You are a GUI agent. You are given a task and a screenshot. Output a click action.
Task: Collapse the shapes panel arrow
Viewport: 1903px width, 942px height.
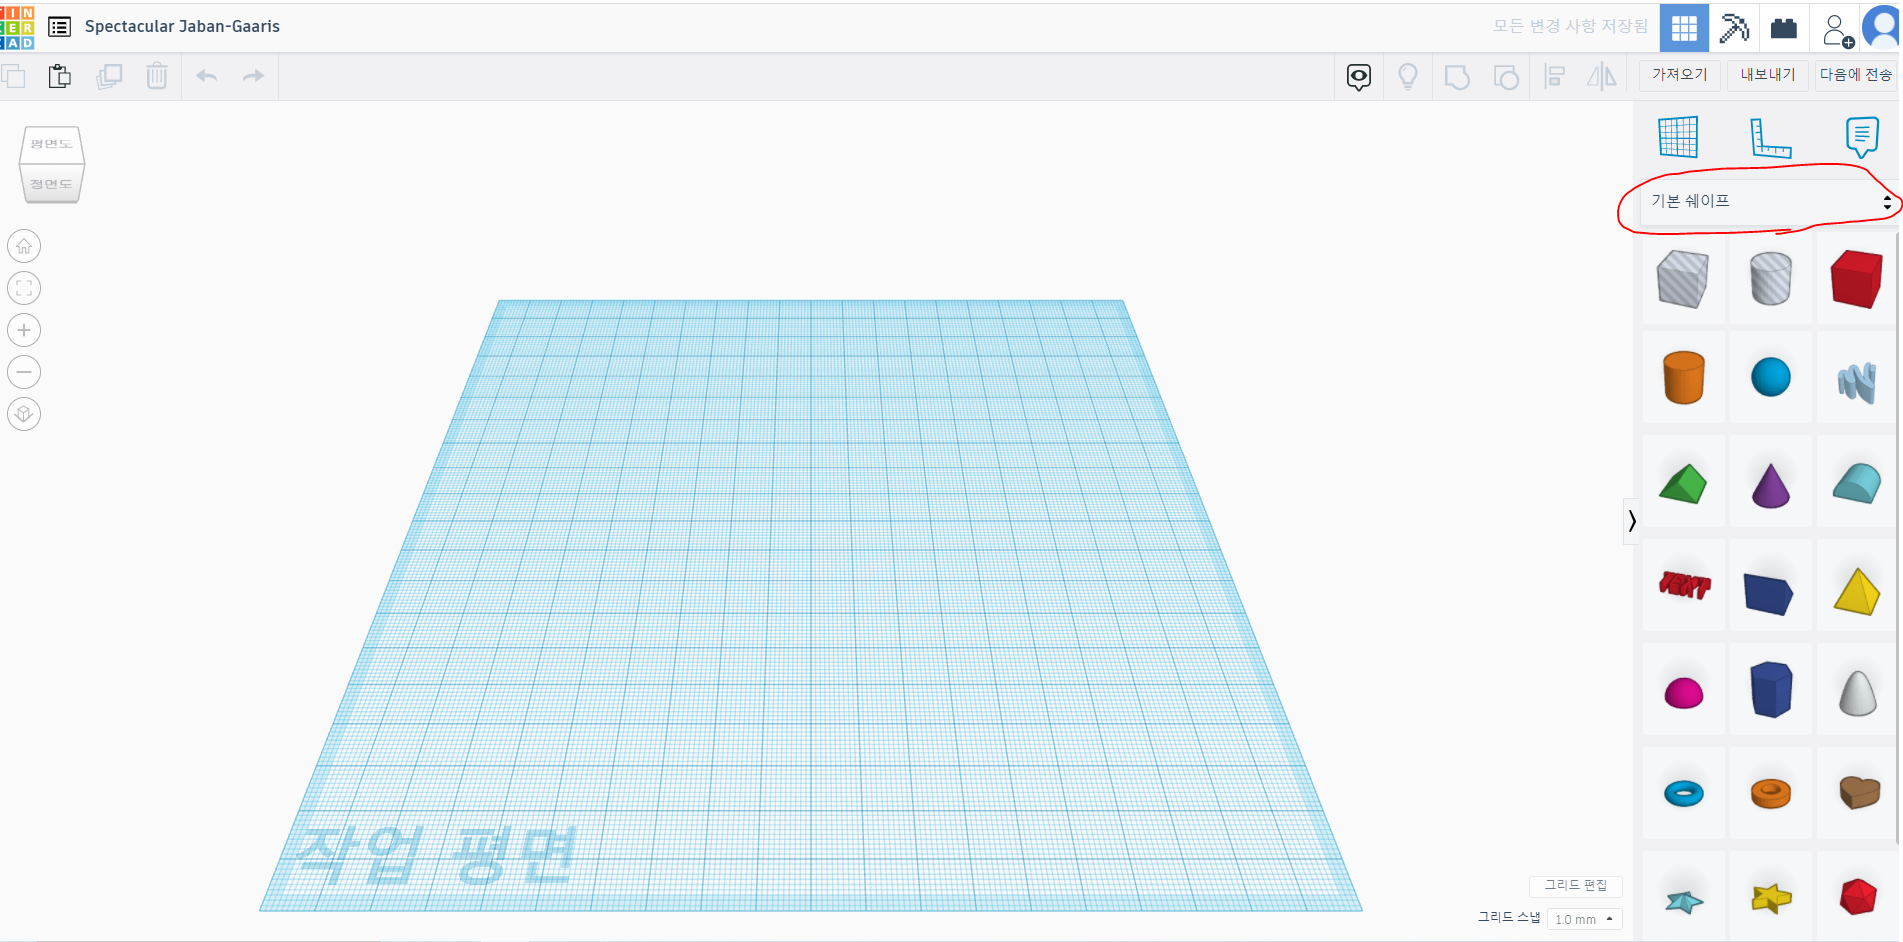click(x=1631, y=521)
